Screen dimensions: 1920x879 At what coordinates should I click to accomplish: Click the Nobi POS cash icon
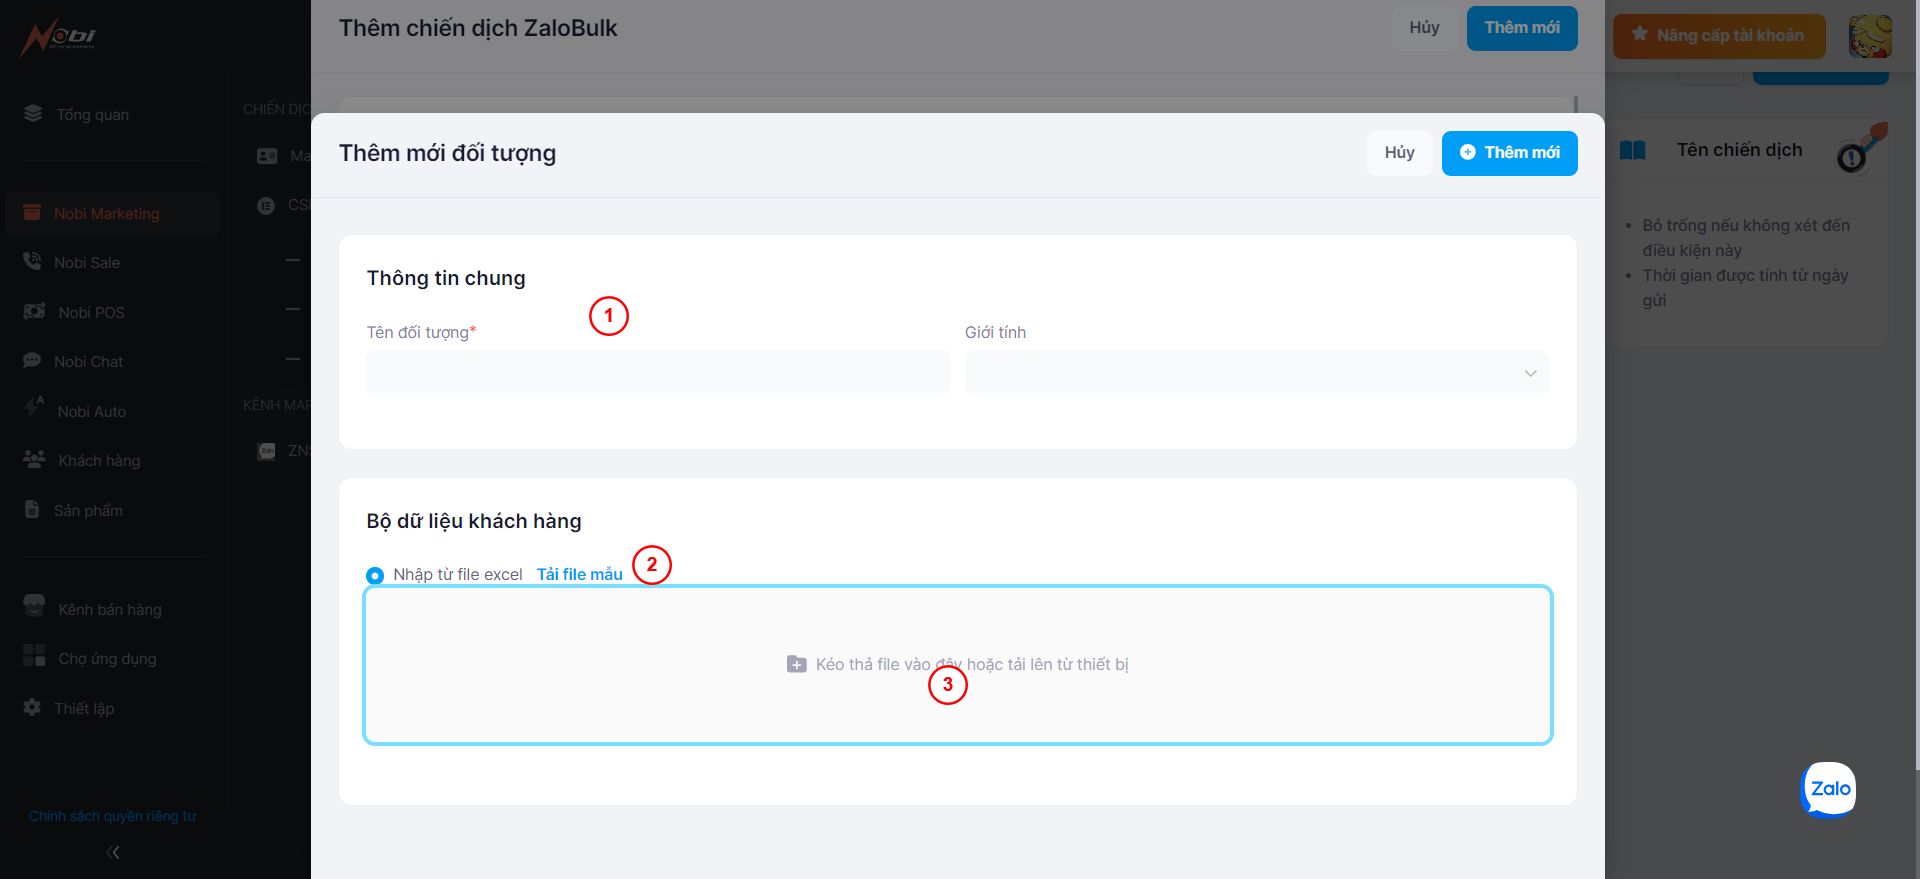tap(34, 312)
